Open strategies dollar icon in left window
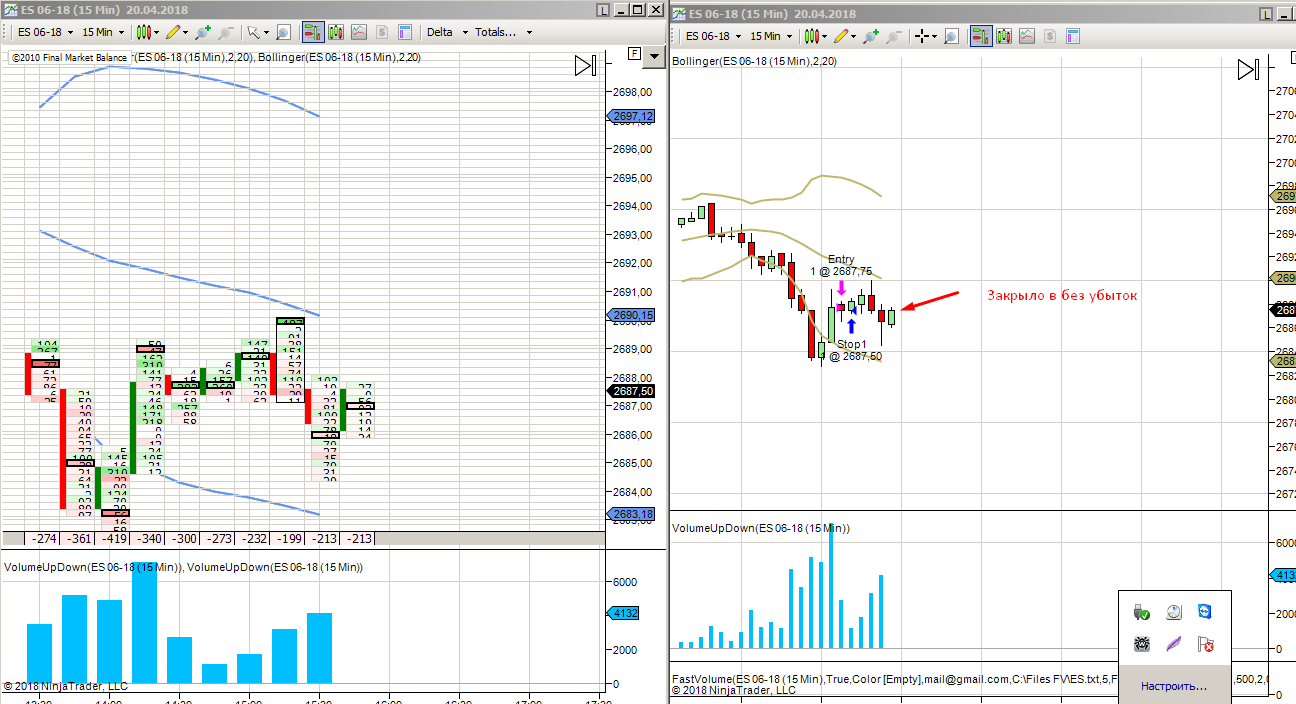 click(381, 32)
